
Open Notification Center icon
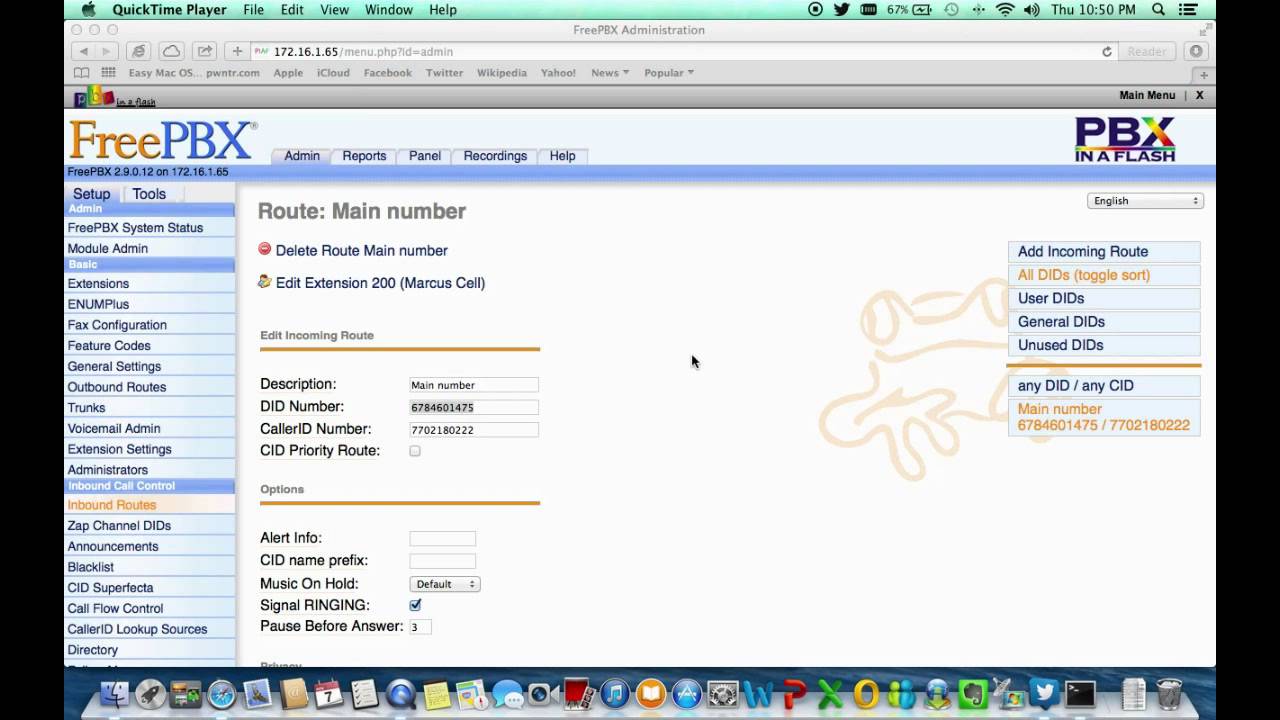tap(1190, 10)
